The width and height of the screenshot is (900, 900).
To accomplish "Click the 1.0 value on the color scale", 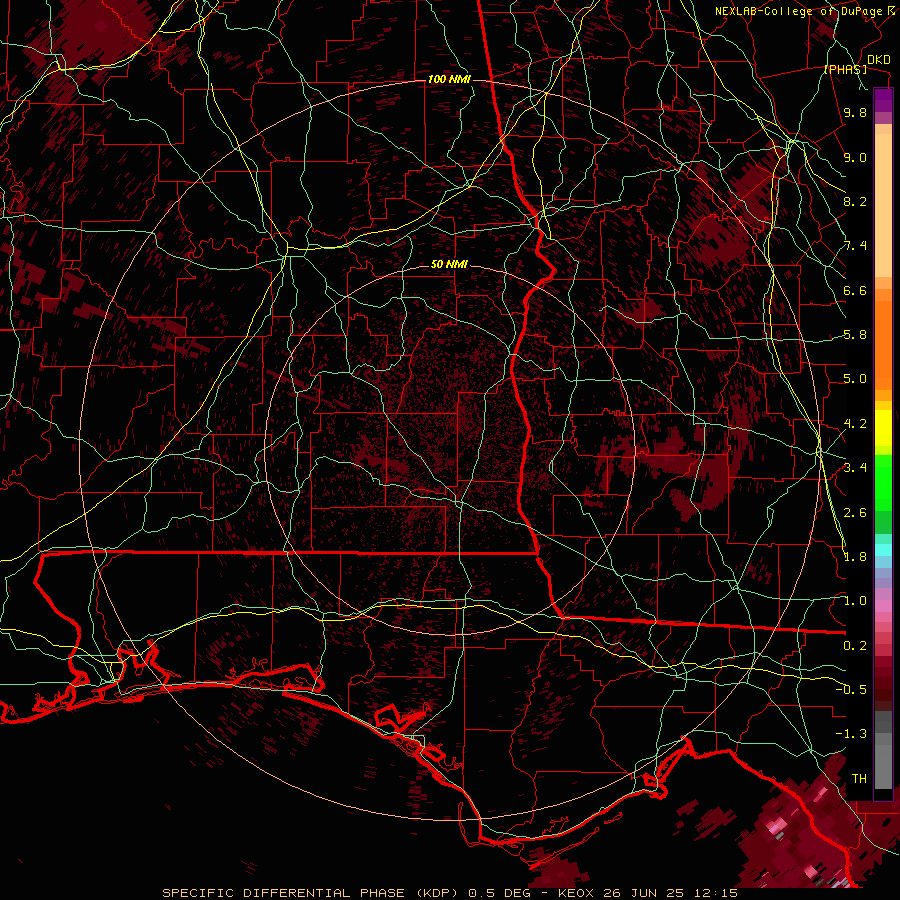I will click(855, 601).
